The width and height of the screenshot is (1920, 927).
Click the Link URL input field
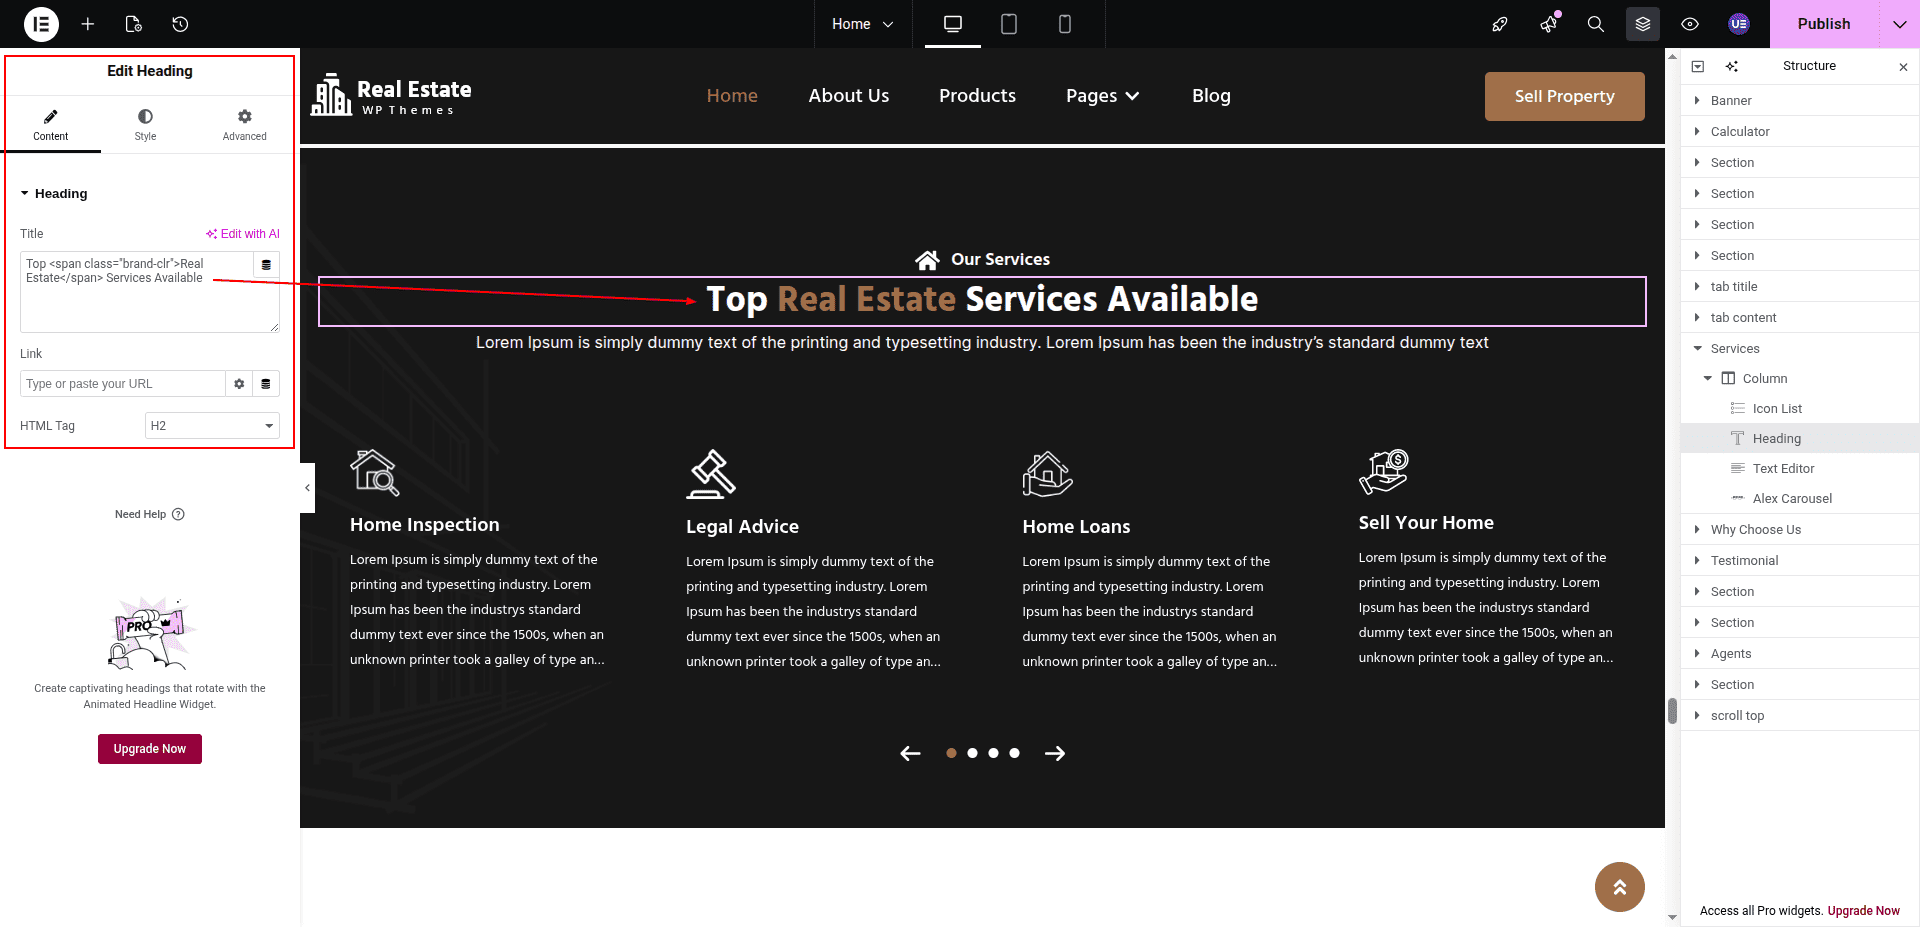[122, 384]
